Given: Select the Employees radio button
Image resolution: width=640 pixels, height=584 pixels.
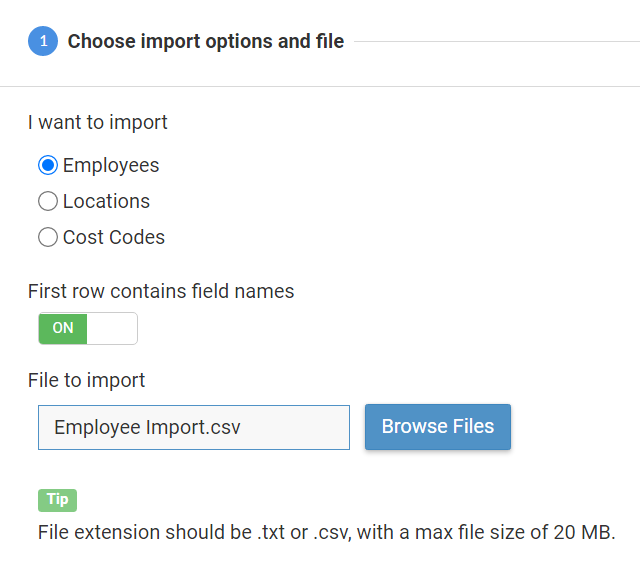Looking at the screenshot, I should [48, 165].
